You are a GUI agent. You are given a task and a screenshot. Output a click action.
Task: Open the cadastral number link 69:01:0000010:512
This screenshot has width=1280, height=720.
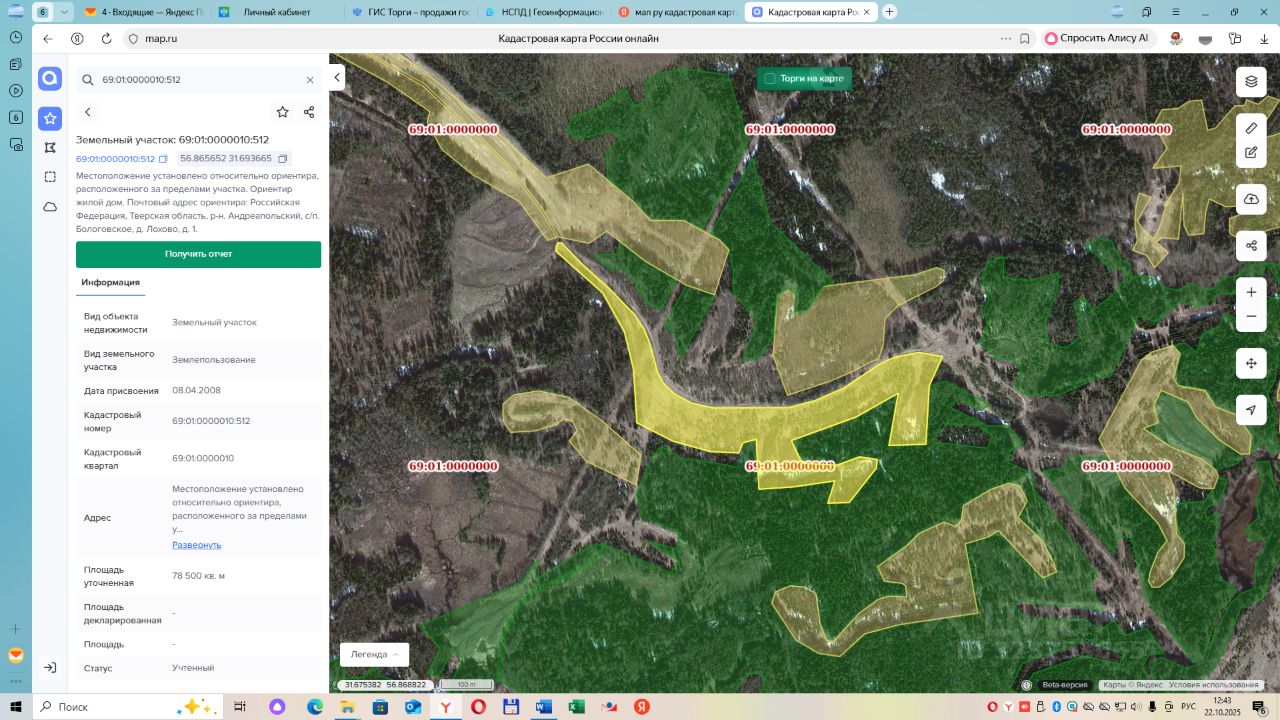[x=115, y=159]
